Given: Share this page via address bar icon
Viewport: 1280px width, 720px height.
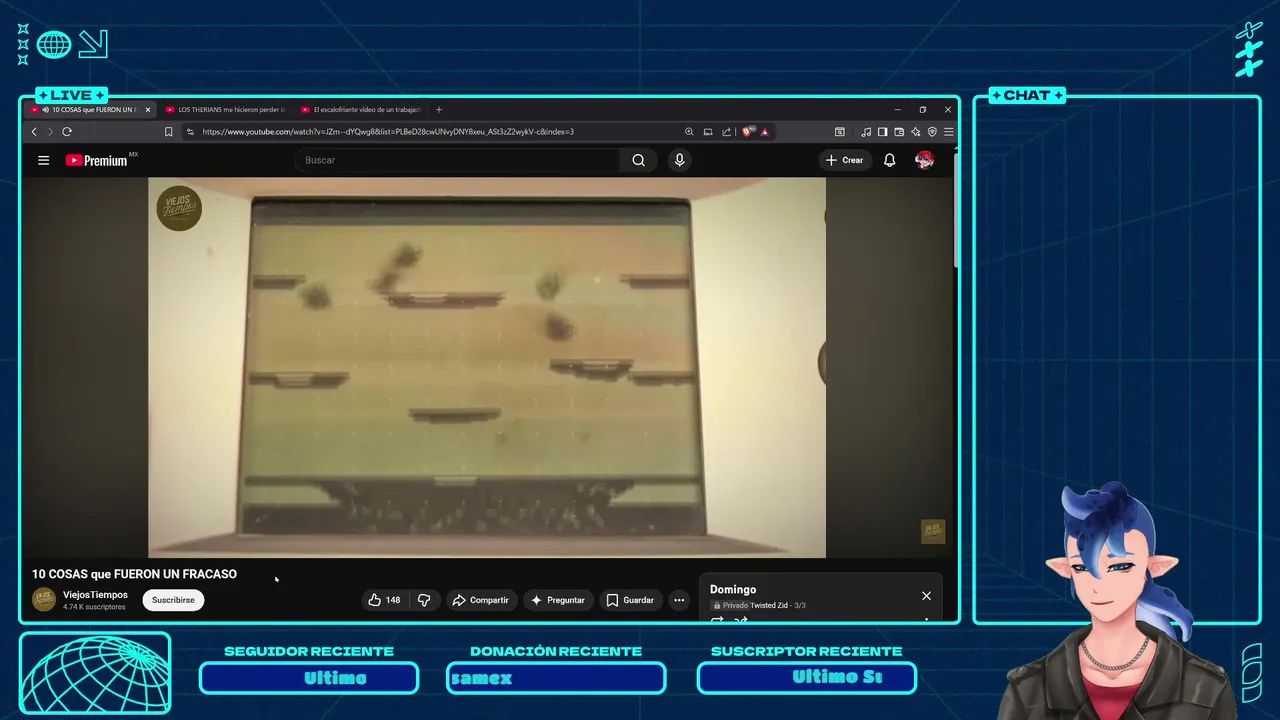Looking at the screenshot, I should pyautogui.click(x=727, y=132).
